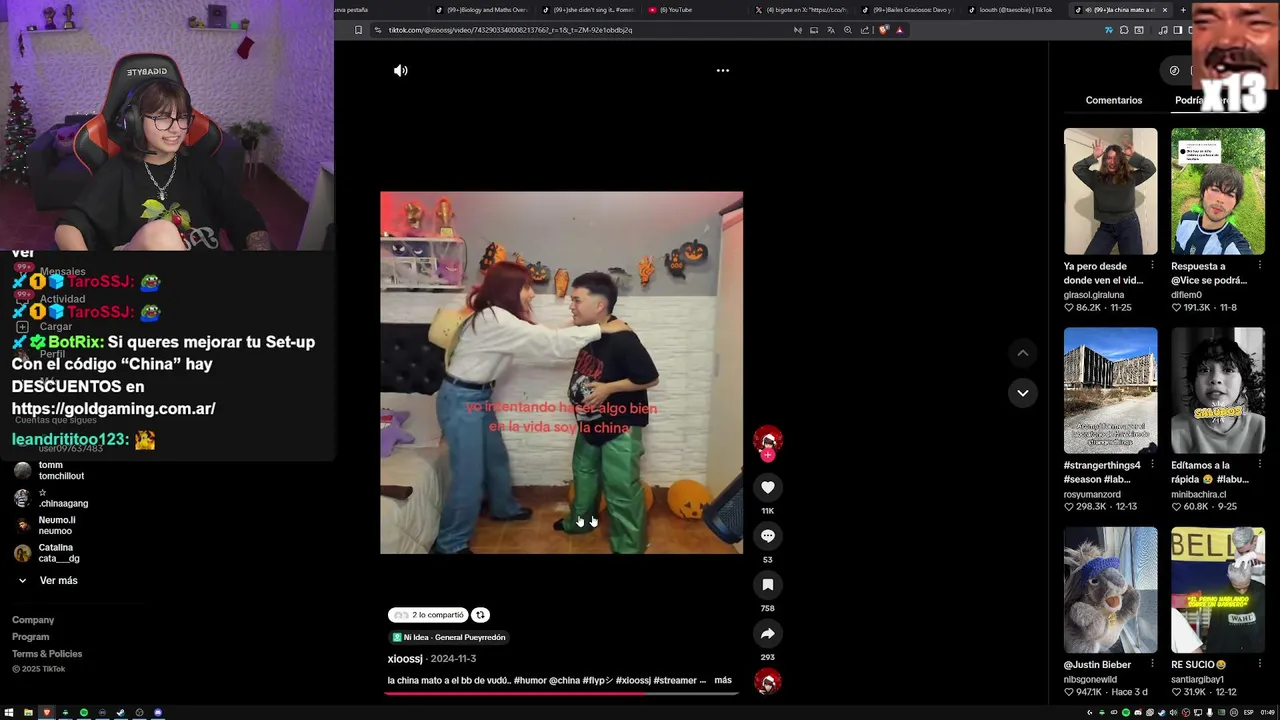Open Discord from the taskbar
This screenshot has height=720, width=1280.
[x=157, y=713]
